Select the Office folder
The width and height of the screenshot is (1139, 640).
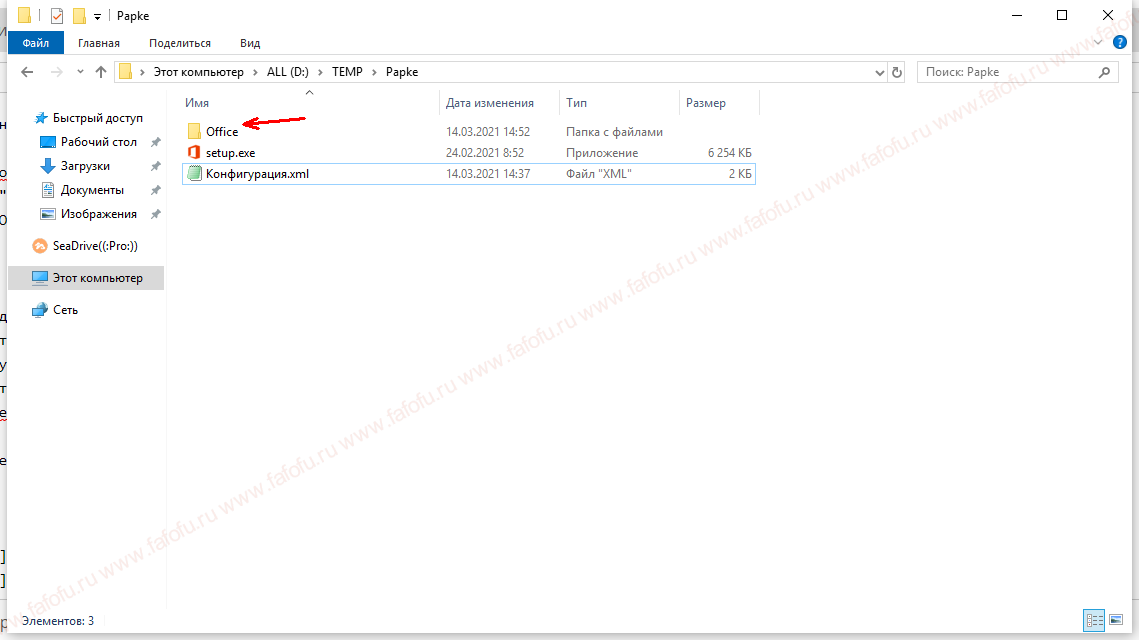pyautogui.click(x=222, y=131)
